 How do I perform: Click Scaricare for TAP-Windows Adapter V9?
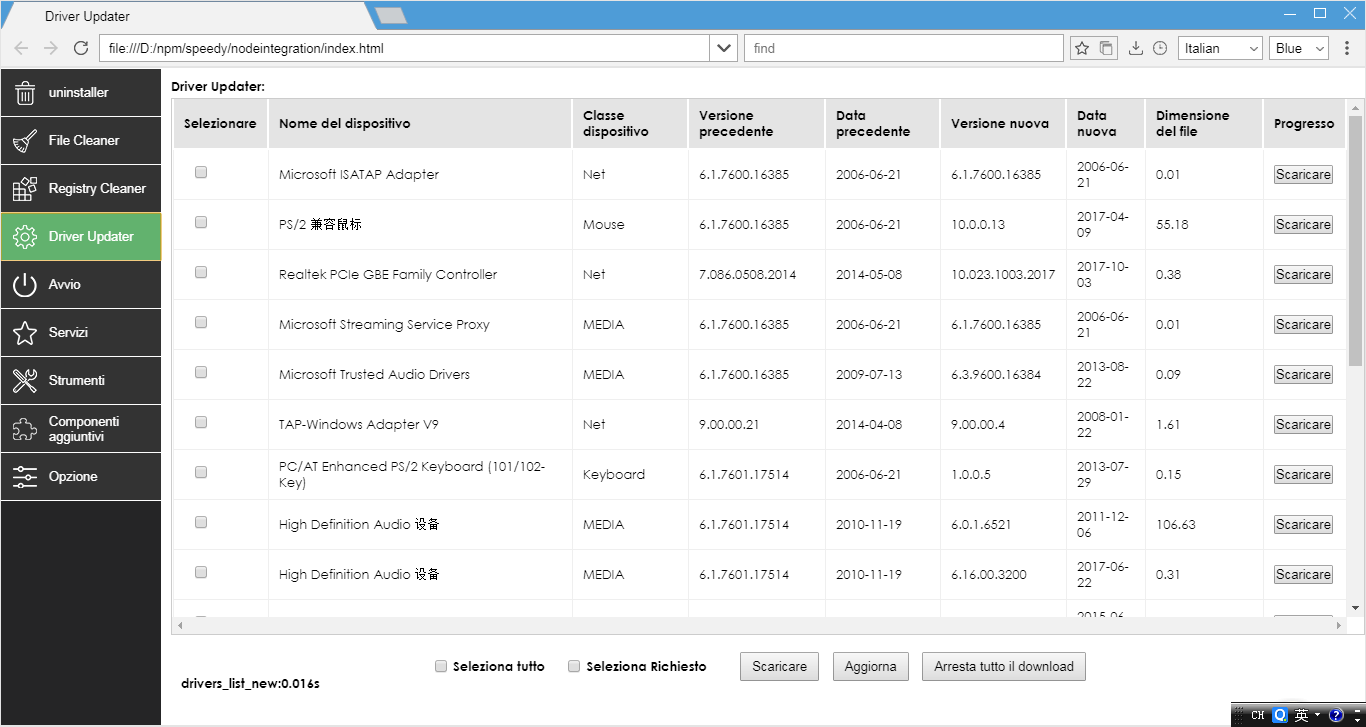point(1303,425)
